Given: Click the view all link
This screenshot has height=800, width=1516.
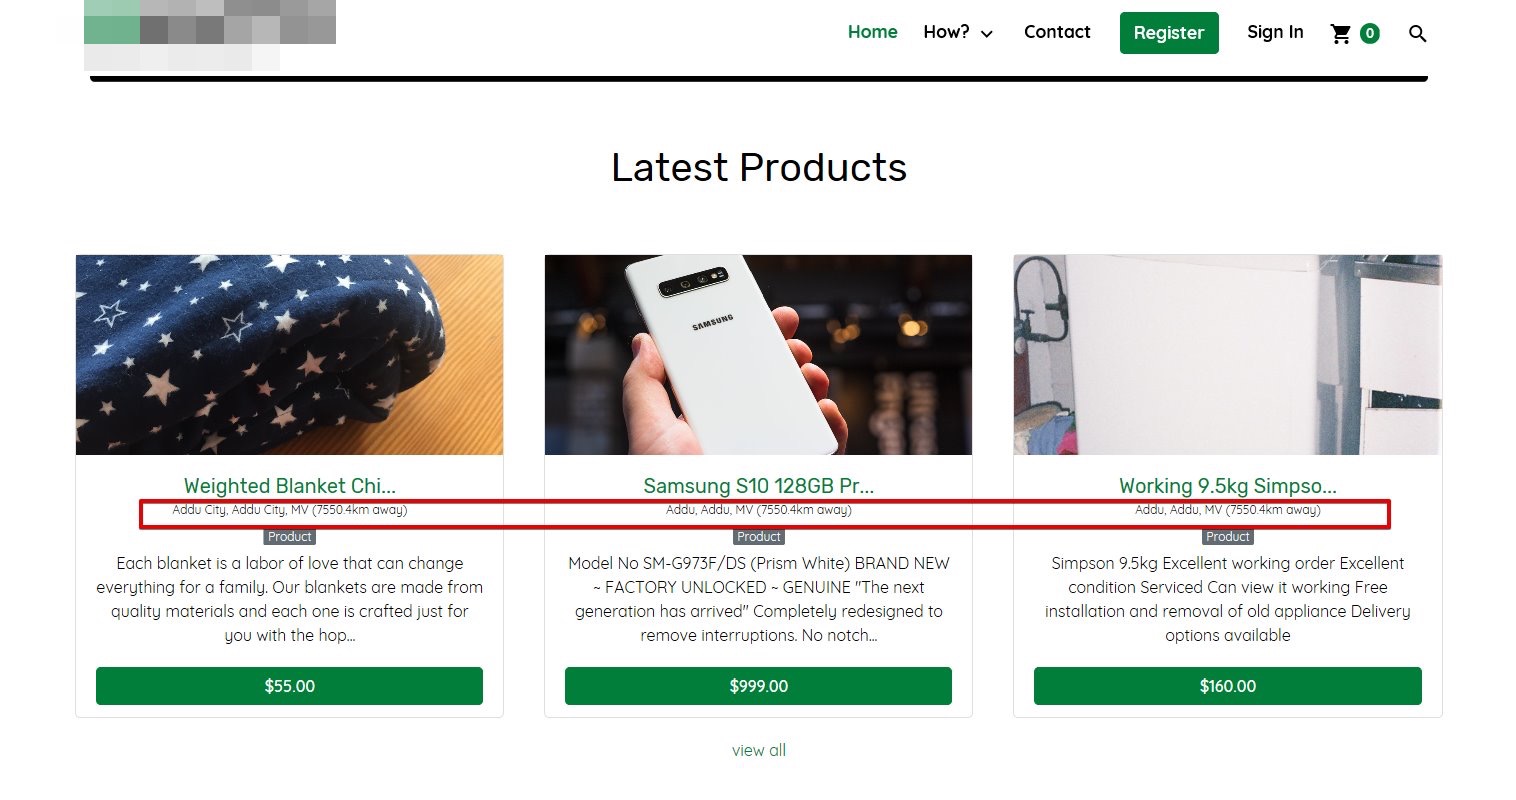Looking at the screenshot, I should tap(758, 750).
